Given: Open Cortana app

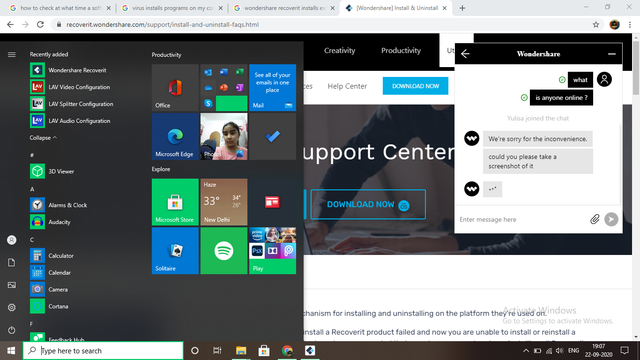Looking at the screenshot, I should [x=49, y=307].
